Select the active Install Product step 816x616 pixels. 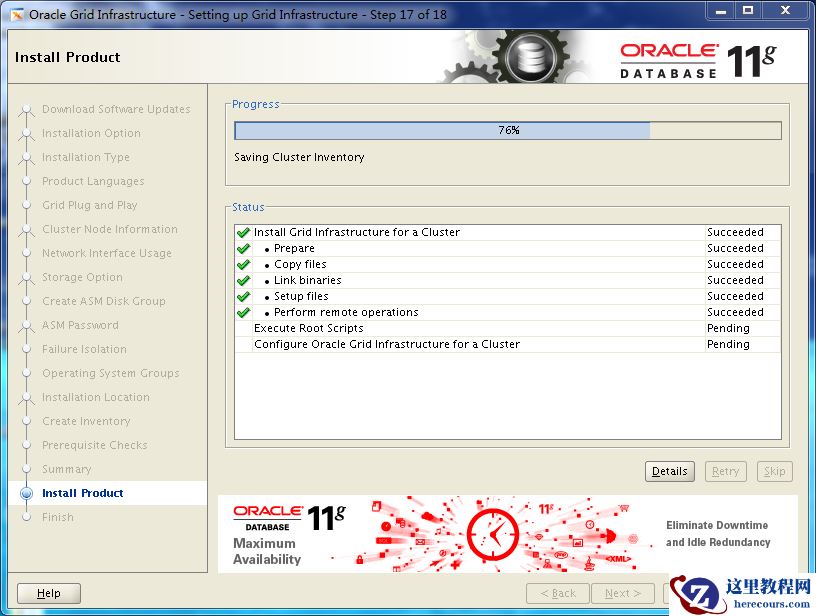coord(83,493)
